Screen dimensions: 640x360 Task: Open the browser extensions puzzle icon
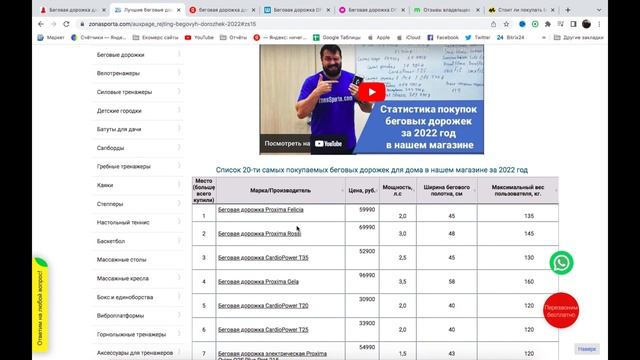pyautogui.click(x=548, y=24)
